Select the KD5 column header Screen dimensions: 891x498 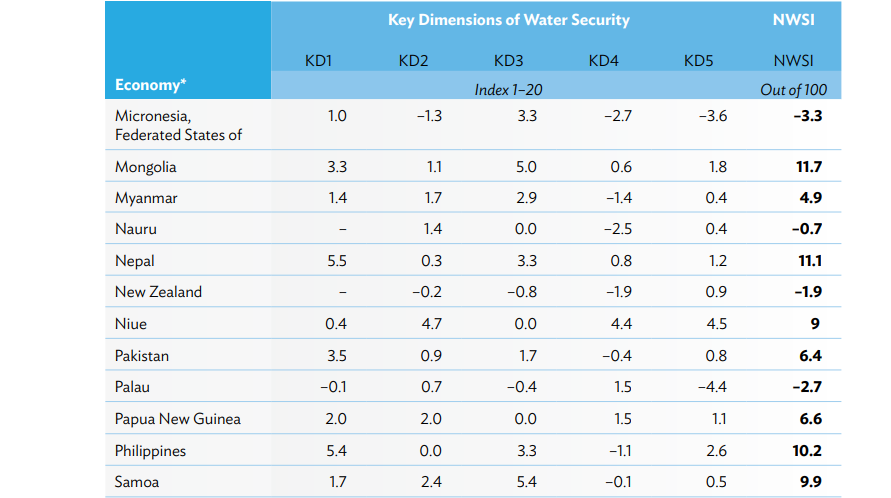pos(698,61)
